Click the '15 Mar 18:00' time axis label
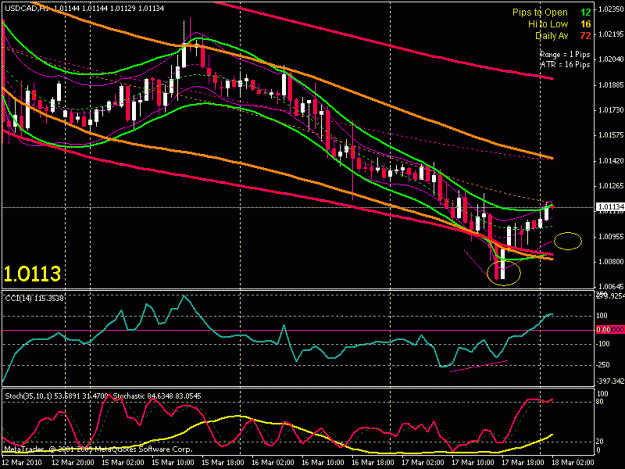 click(x=223, y=463)
